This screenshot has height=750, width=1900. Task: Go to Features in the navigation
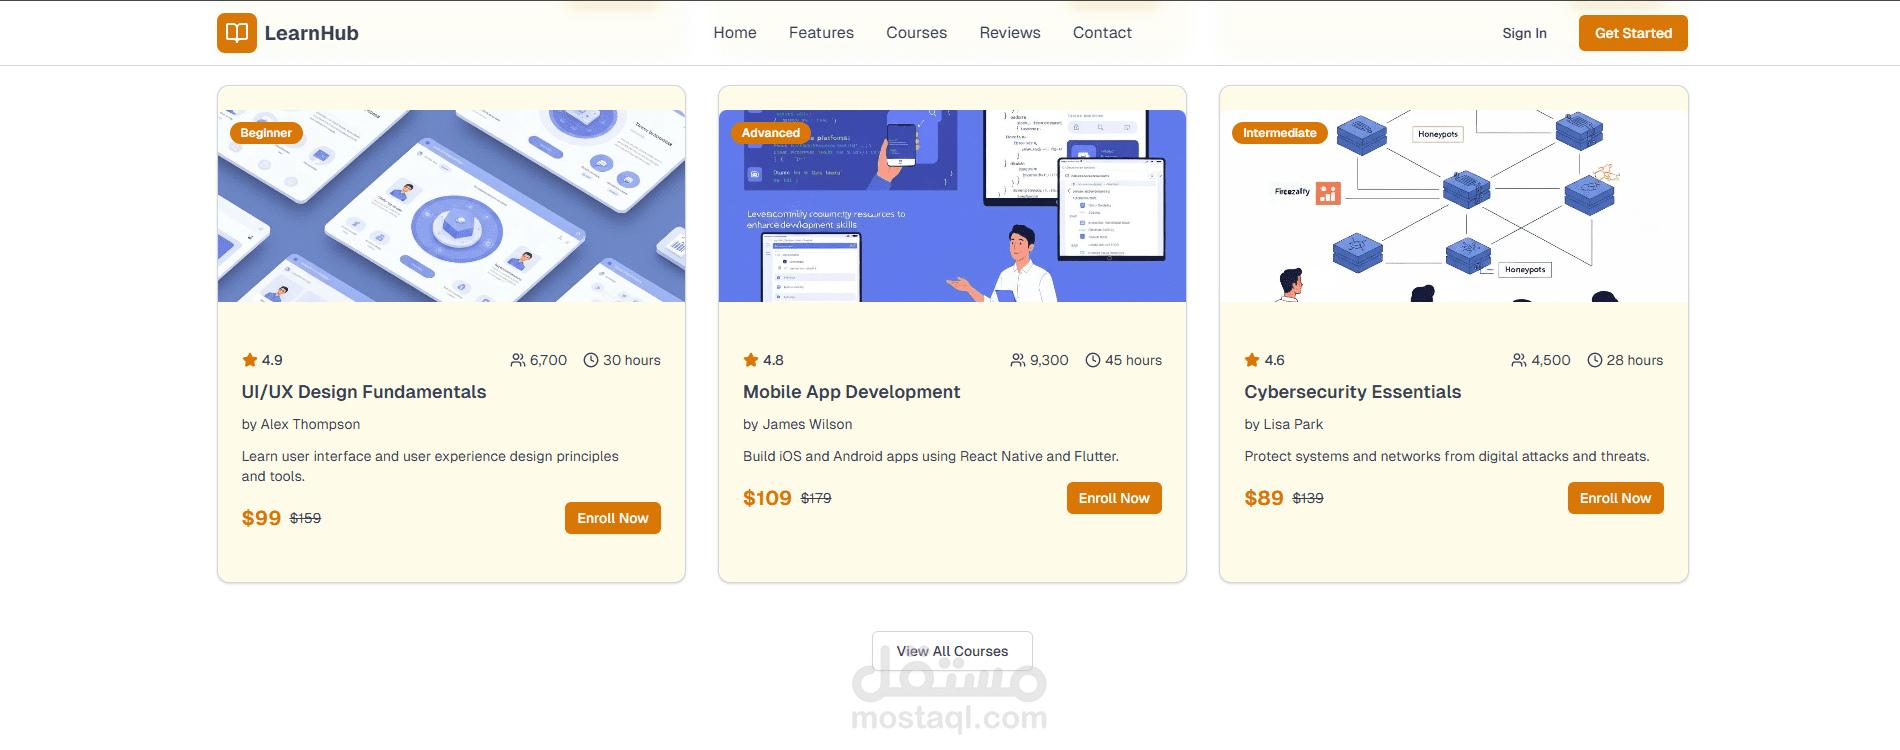pyautogui.click(x=821, y=33)
